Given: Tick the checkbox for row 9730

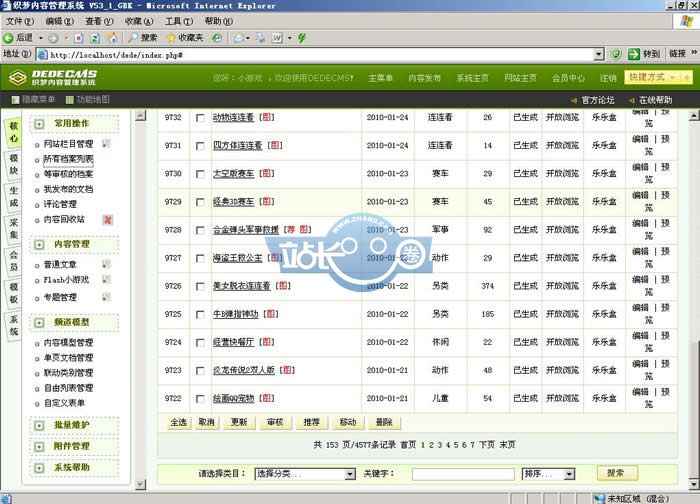Looking at the screenshot, I should (x=200, y=174).
